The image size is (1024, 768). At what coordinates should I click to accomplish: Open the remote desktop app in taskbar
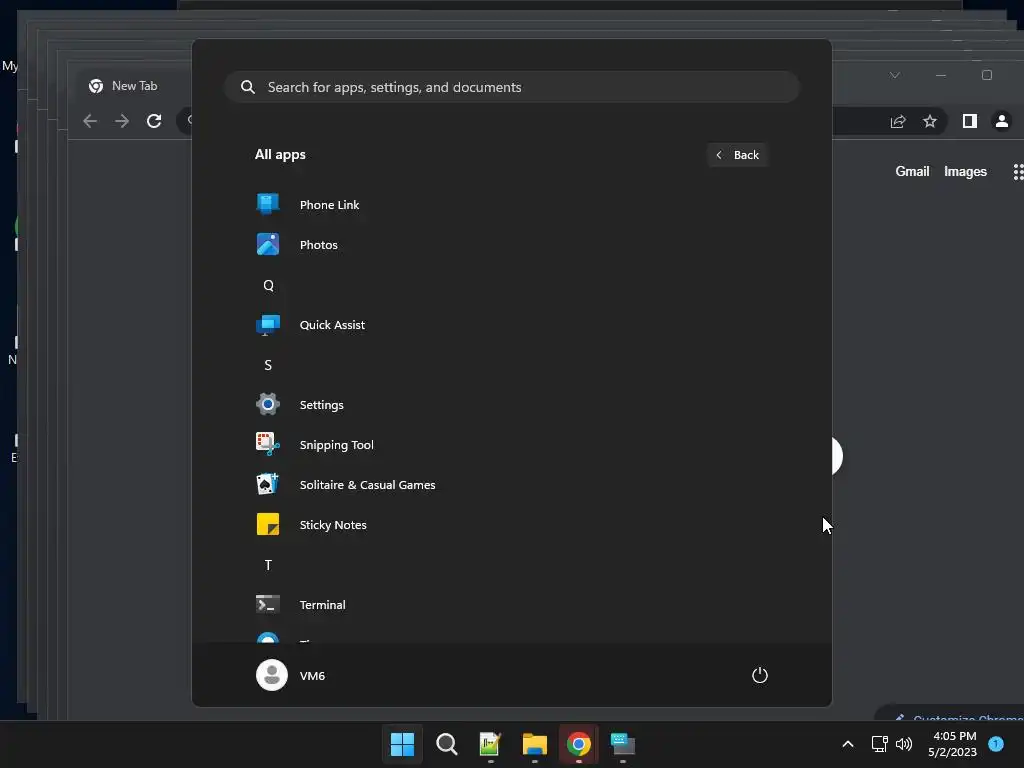click(622, 744)
